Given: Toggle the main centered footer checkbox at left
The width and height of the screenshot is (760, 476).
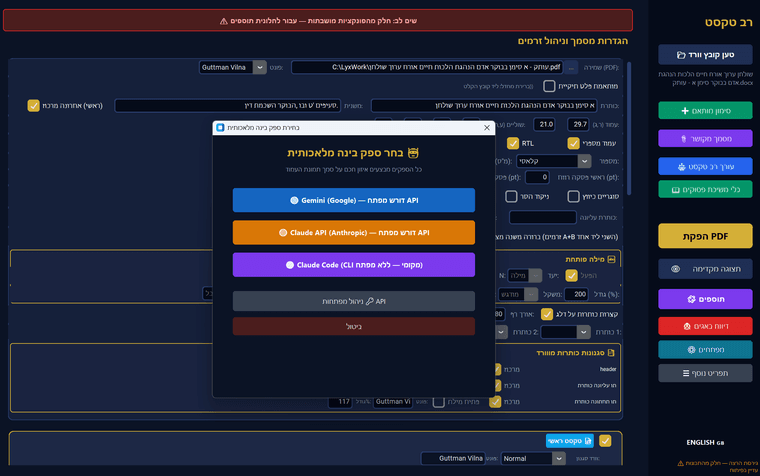Looking at the screenshot, I should 33,105.
